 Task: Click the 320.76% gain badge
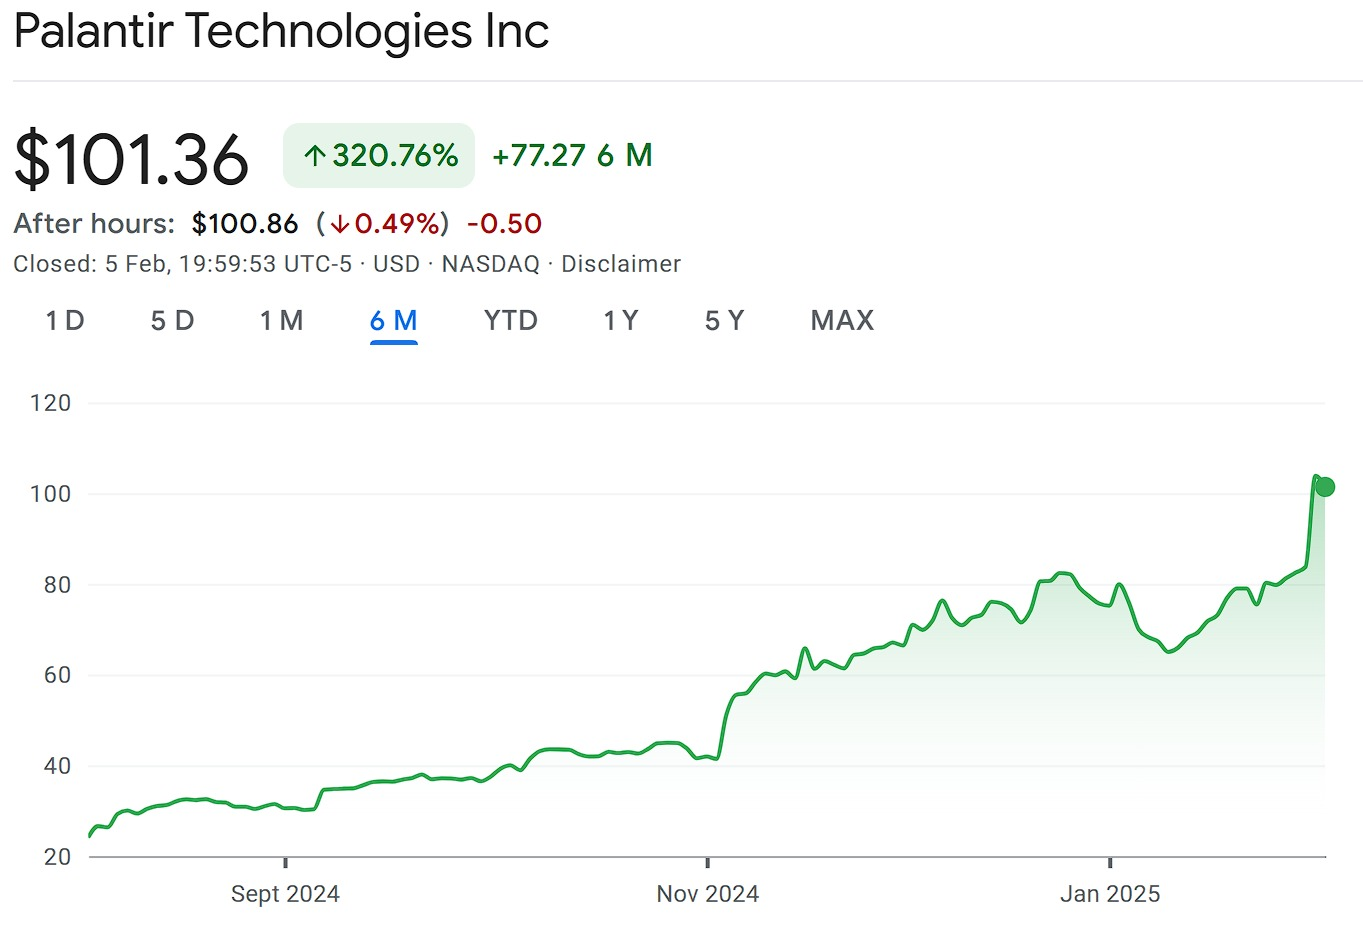coord(379,155)
